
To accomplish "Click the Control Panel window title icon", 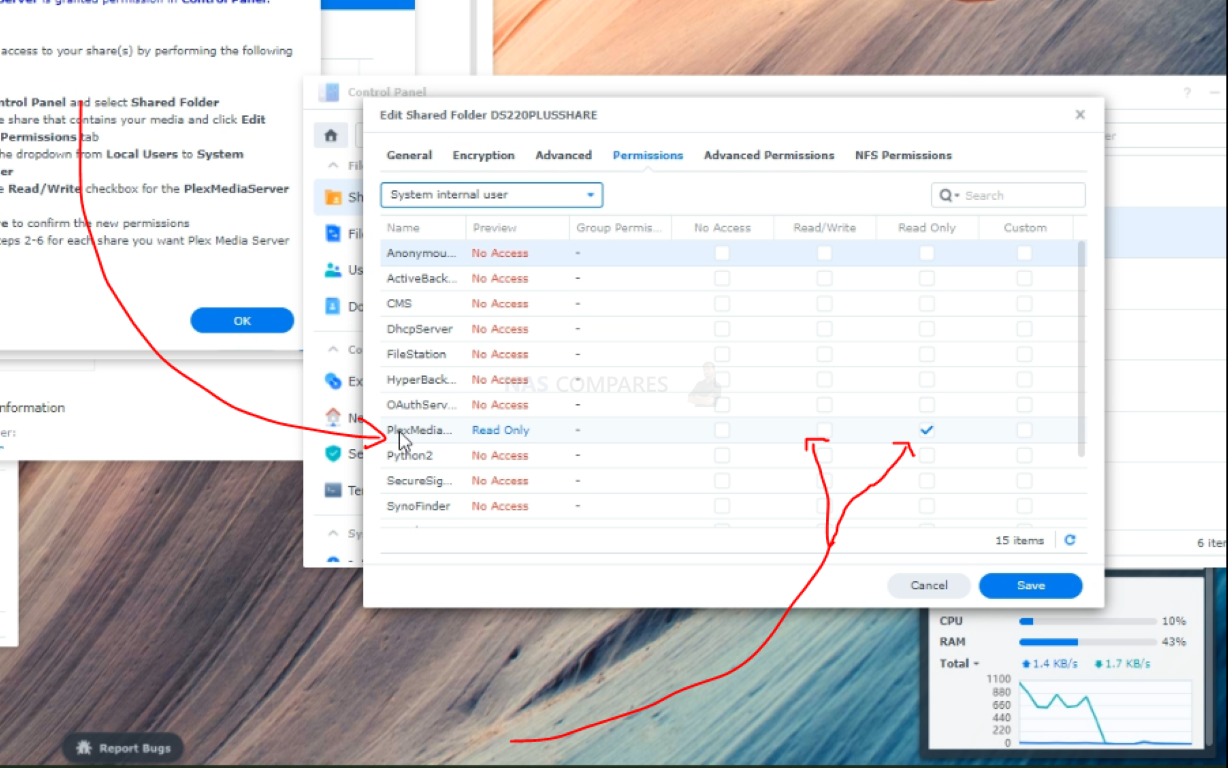I will (329, 92).
